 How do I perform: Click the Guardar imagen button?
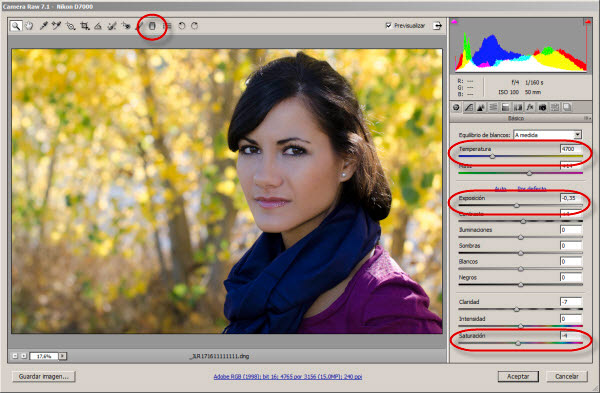coord(44,377)
